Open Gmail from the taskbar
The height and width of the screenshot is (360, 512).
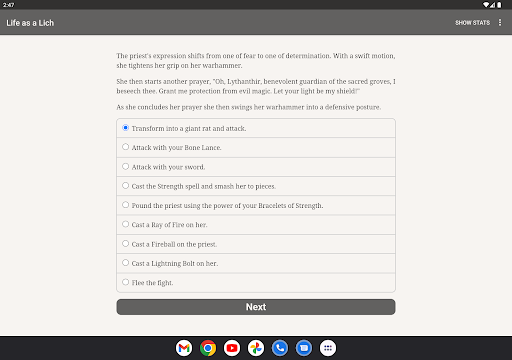click(x=184, y=348)
